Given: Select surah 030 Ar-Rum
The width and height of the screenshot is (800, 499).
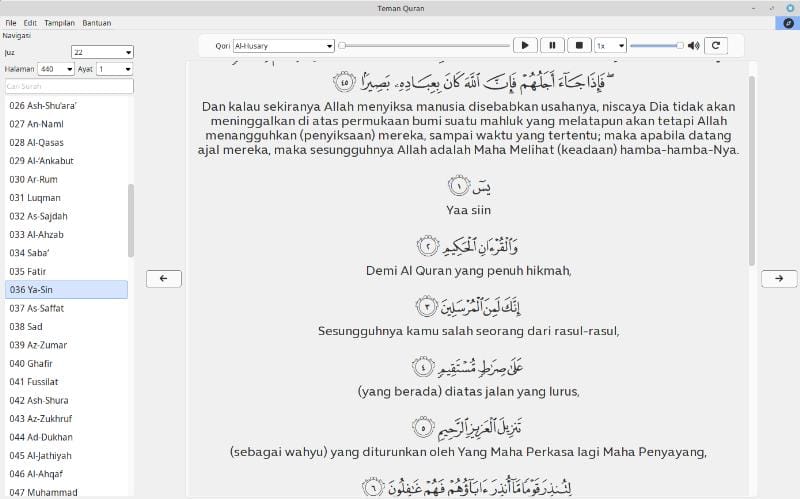Looking at the screenshot, I should (x=66, y=180).
